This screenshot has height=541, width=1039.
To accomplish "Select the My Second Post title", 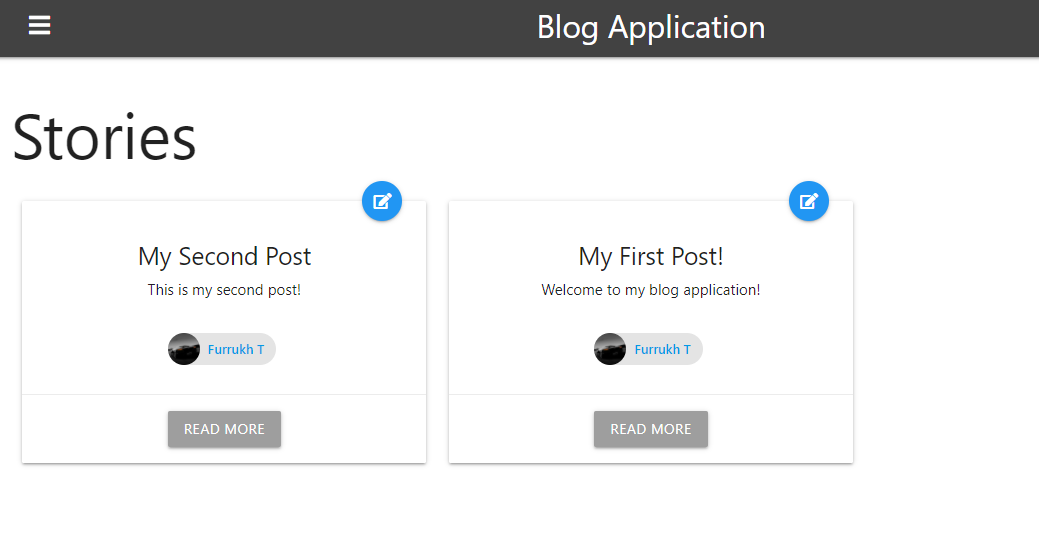I will pyautogui.click(x=224, y=257).
